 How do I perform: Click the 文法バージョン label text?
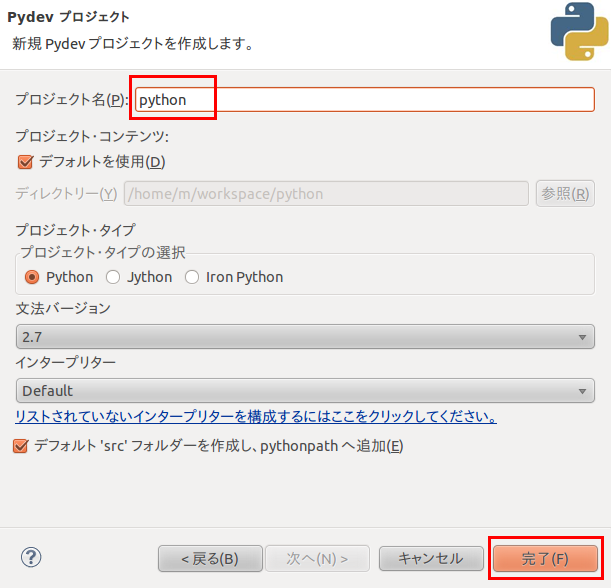[63, 308]
